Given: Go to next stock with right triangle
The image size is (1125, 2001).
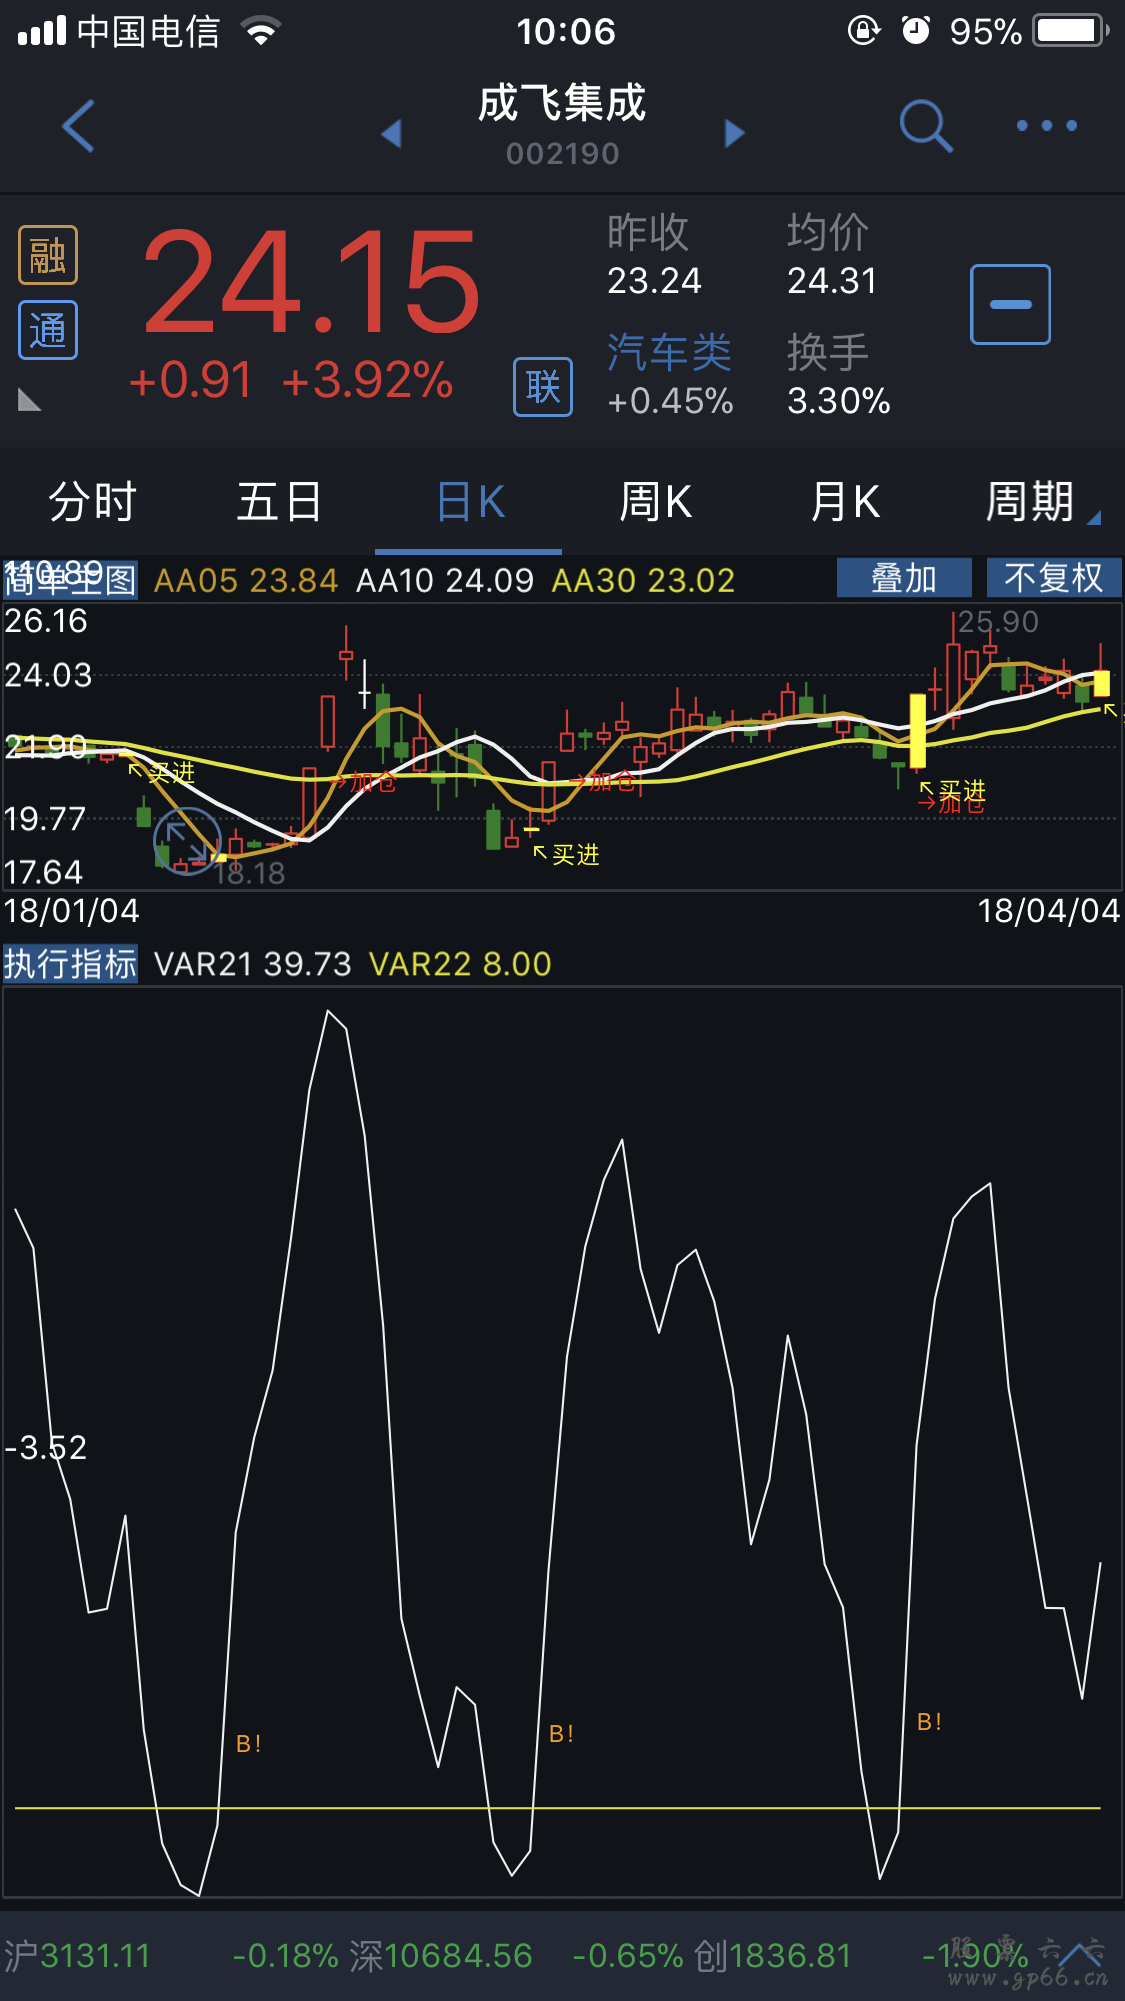Looking at the screenshot, I should [735, 133].
